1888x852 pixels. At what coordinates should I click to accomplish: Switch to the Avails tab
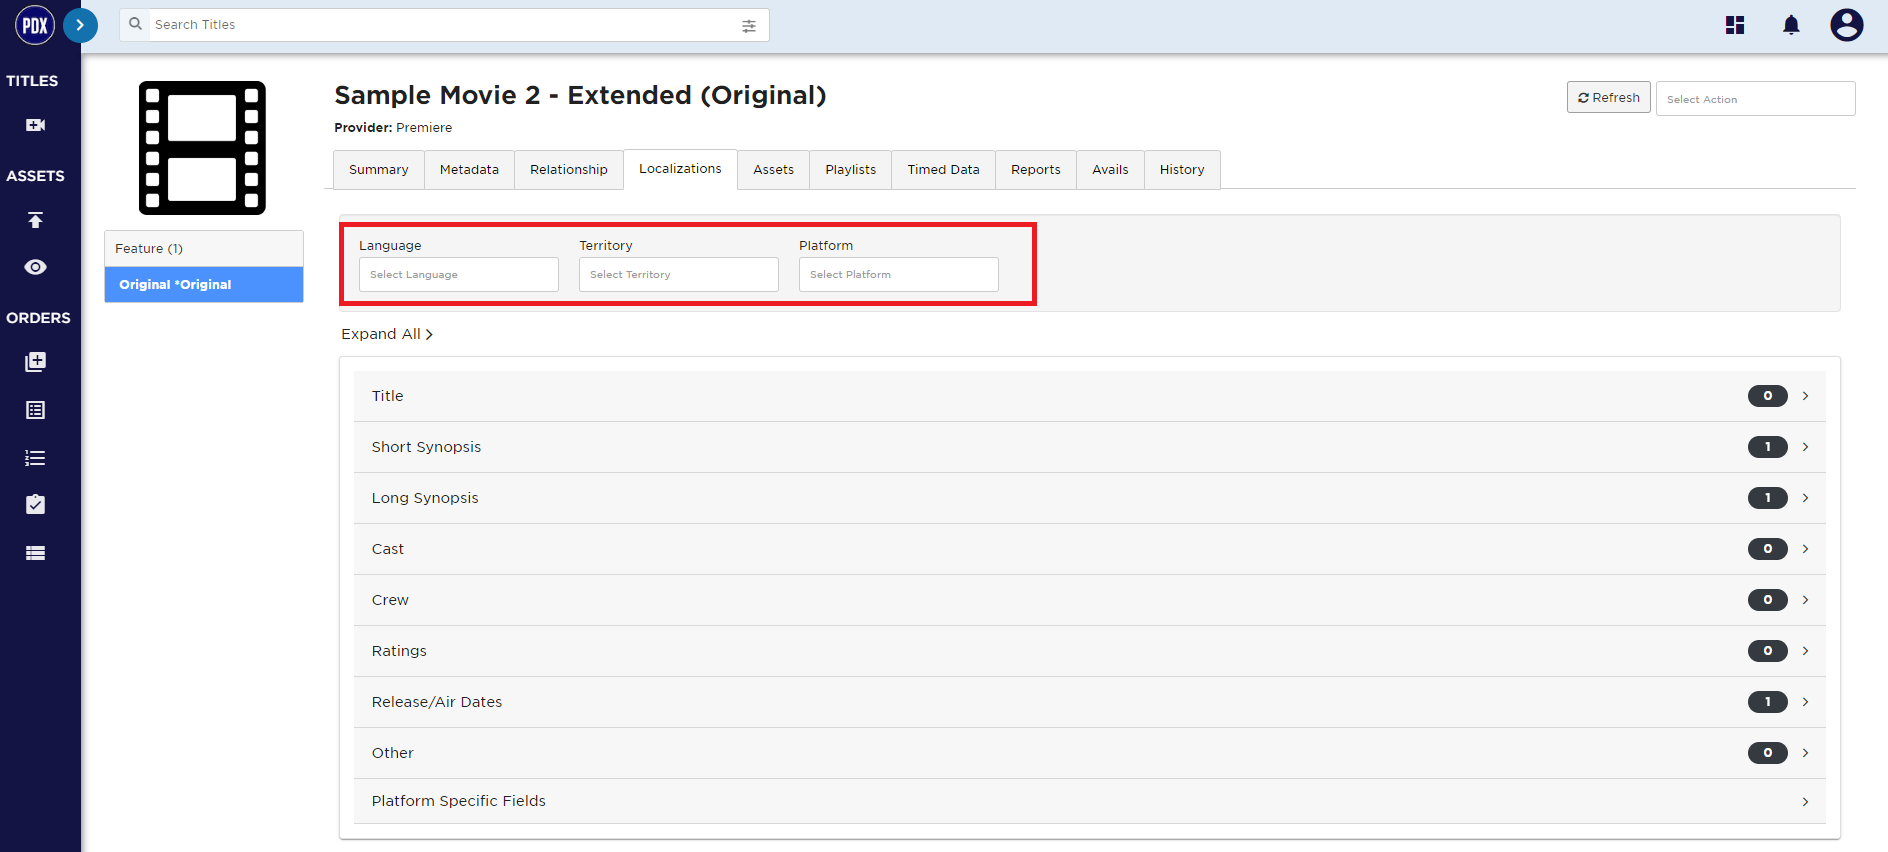click(x=1110, y=170)
